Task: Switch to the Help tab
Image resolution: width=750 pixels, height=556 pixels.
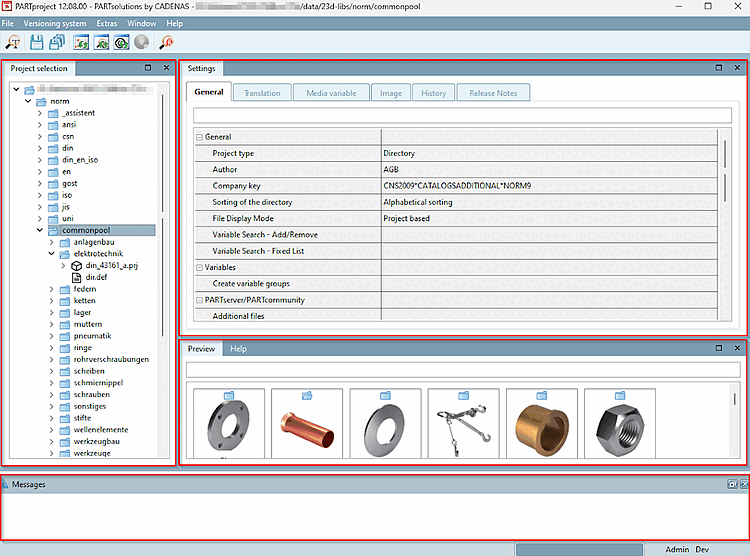Action: tap(238, 349)
